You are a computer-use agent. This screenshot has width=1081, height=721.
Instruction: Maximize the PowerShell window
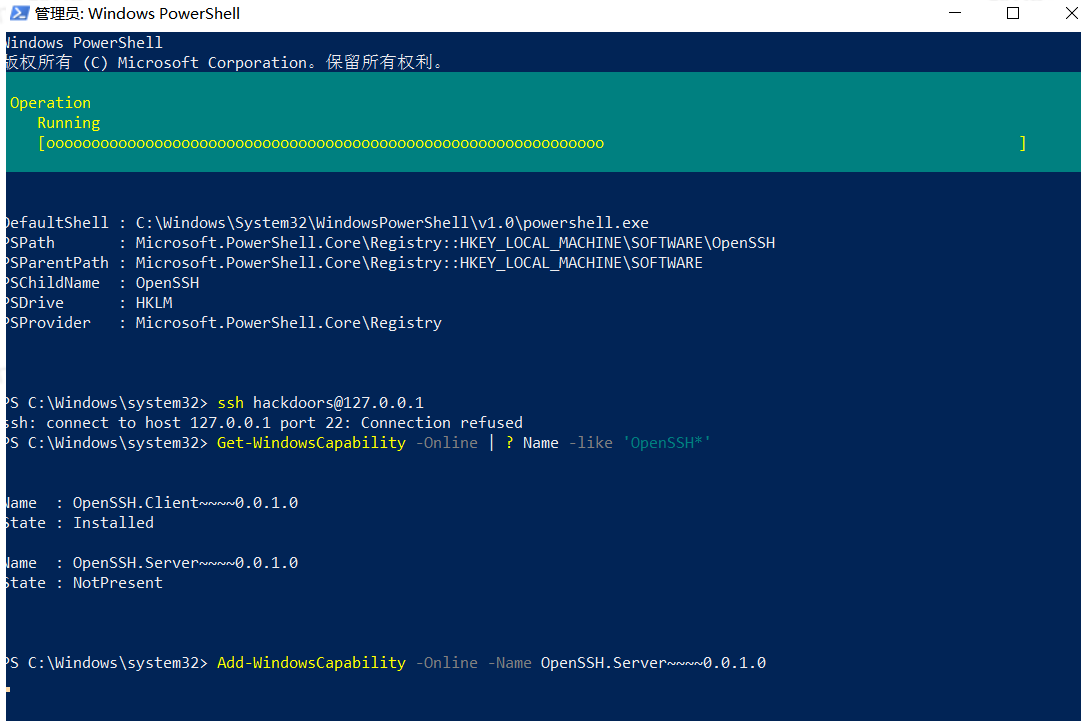click(1013, 13)
